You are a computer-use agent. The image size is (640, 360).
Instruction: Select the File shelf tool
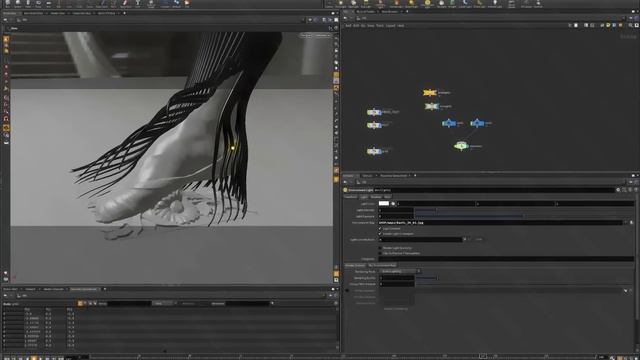(187, 4)
